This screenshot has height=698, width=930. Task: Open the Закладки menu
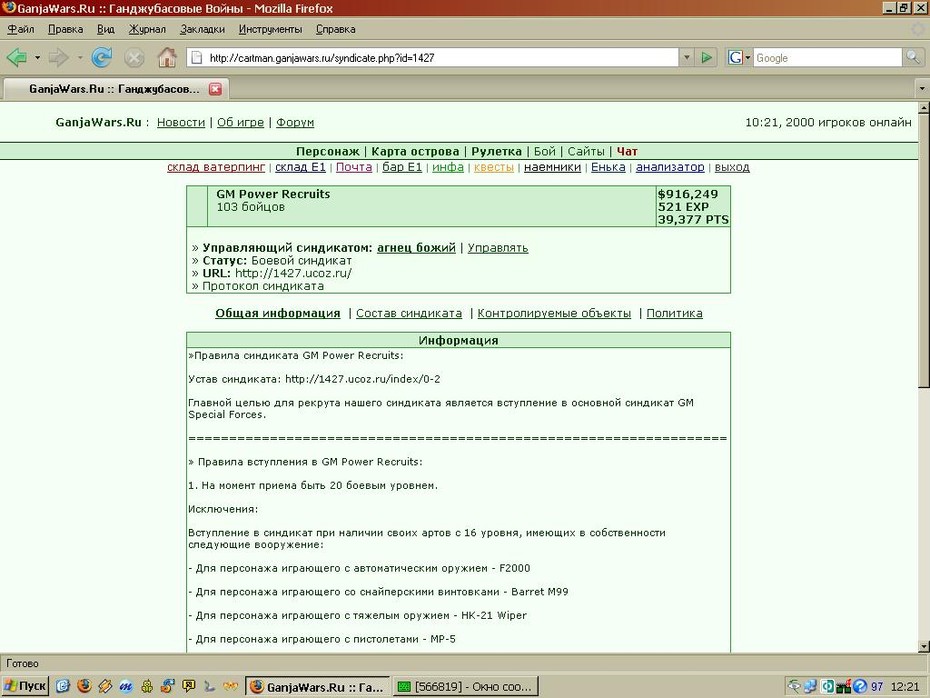202,29
